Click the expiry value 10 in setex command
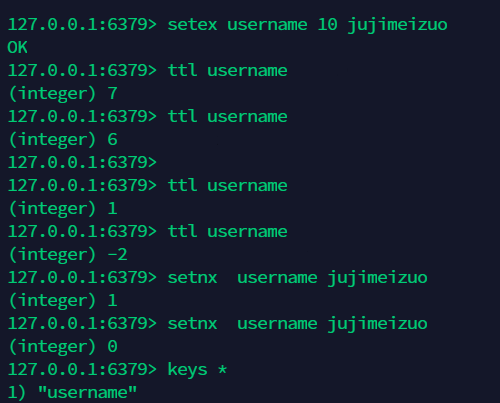Screen dimensions: 500x403 tap(327, 25)
